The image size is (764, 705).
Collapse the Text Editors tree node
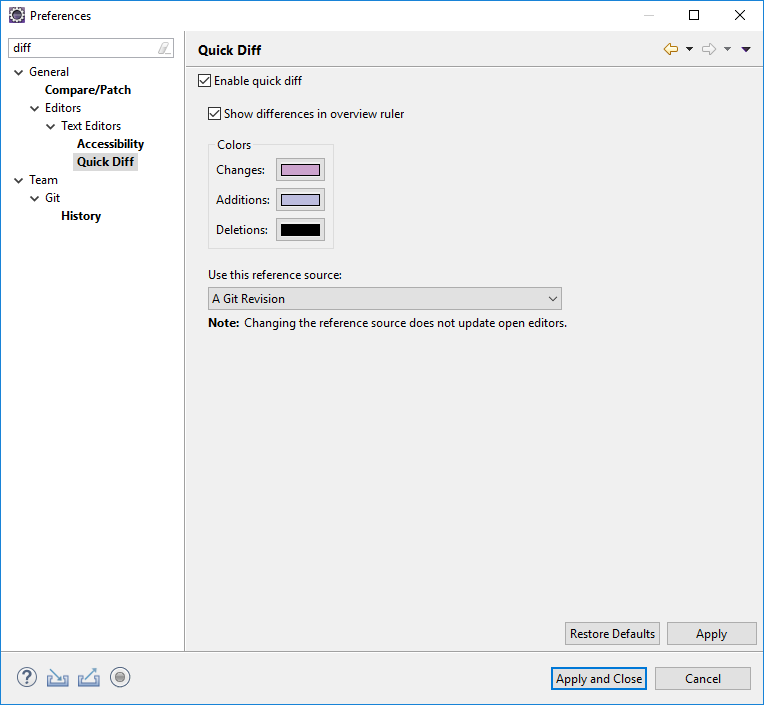pyautogui.click(x=51, y=126)
